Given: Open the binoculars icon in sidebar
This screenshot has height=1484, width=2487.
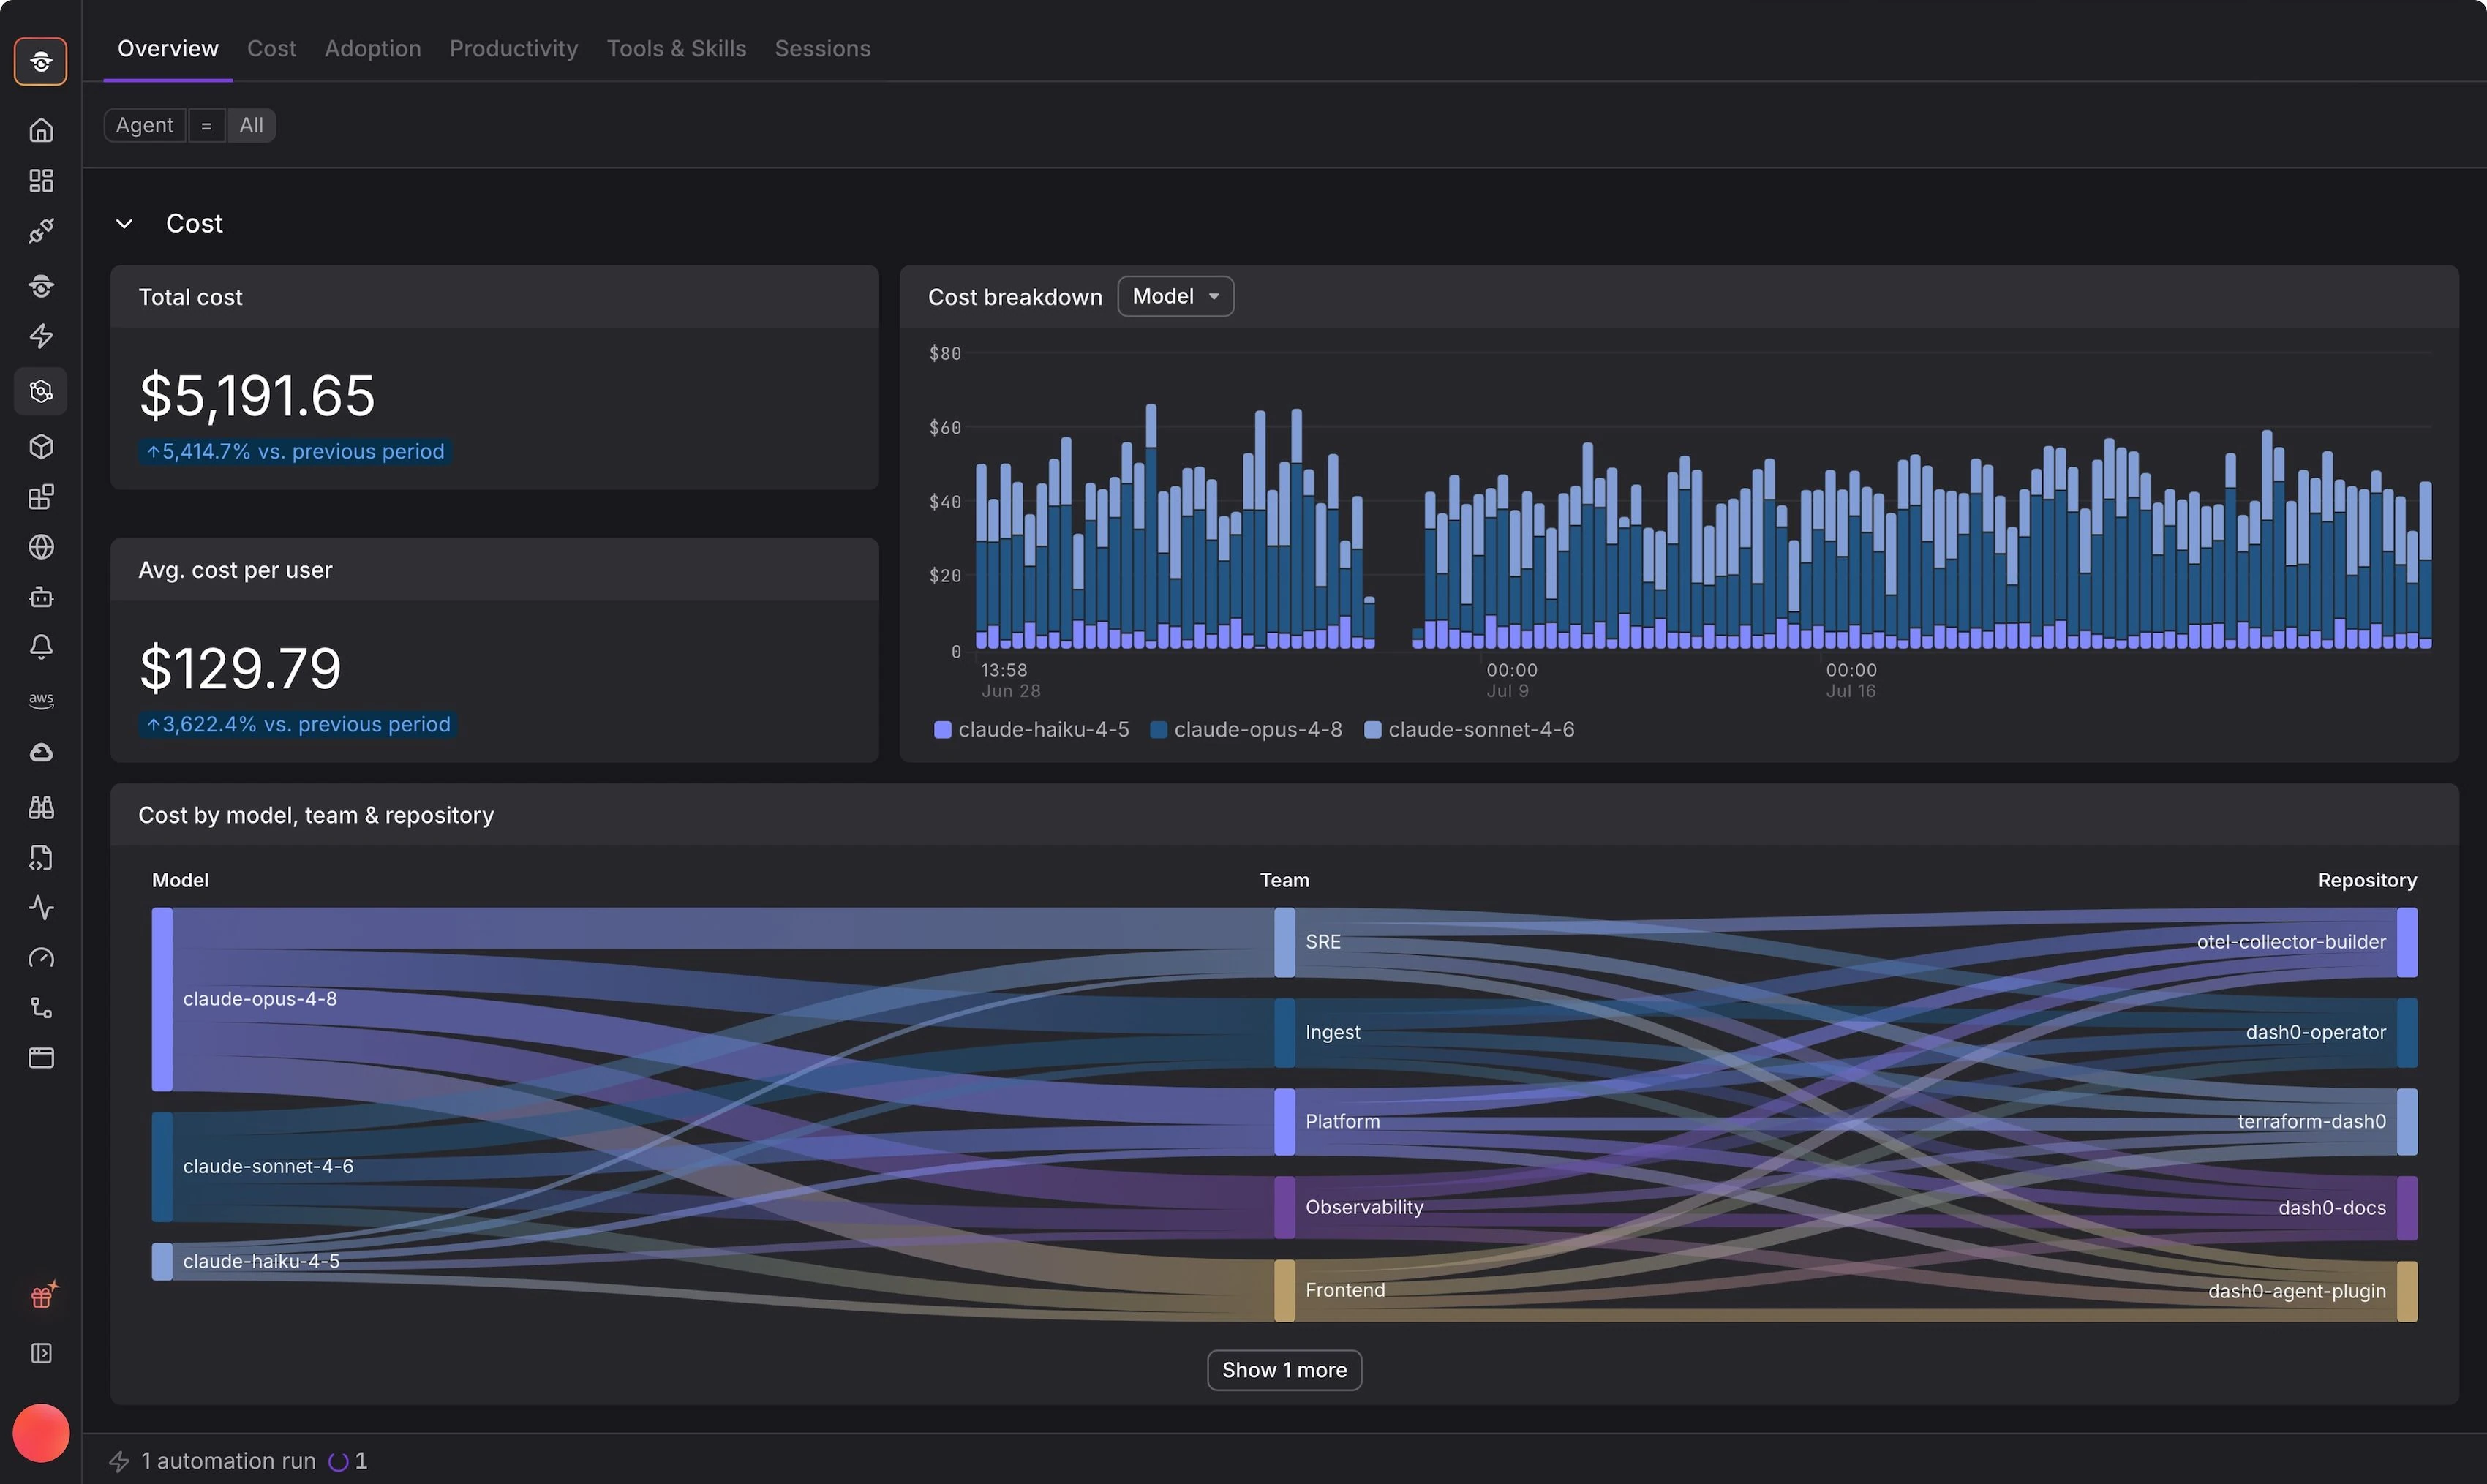Looking at the screenshot, I should (41, 807).
